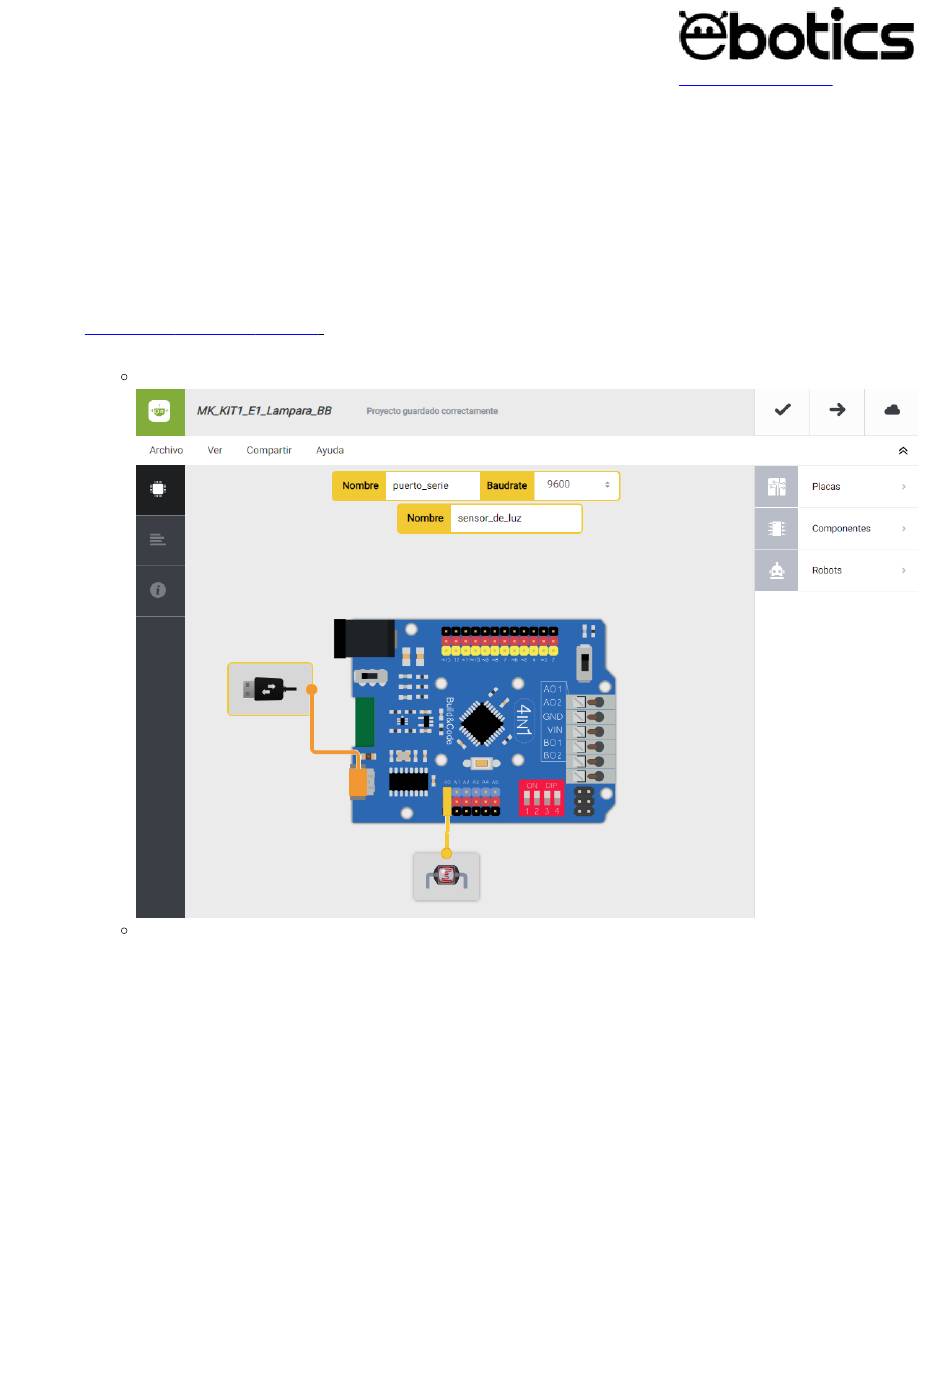Collapse the header with the double chevron
Screen dimensions: 950x1378
(x=903, y=451)
